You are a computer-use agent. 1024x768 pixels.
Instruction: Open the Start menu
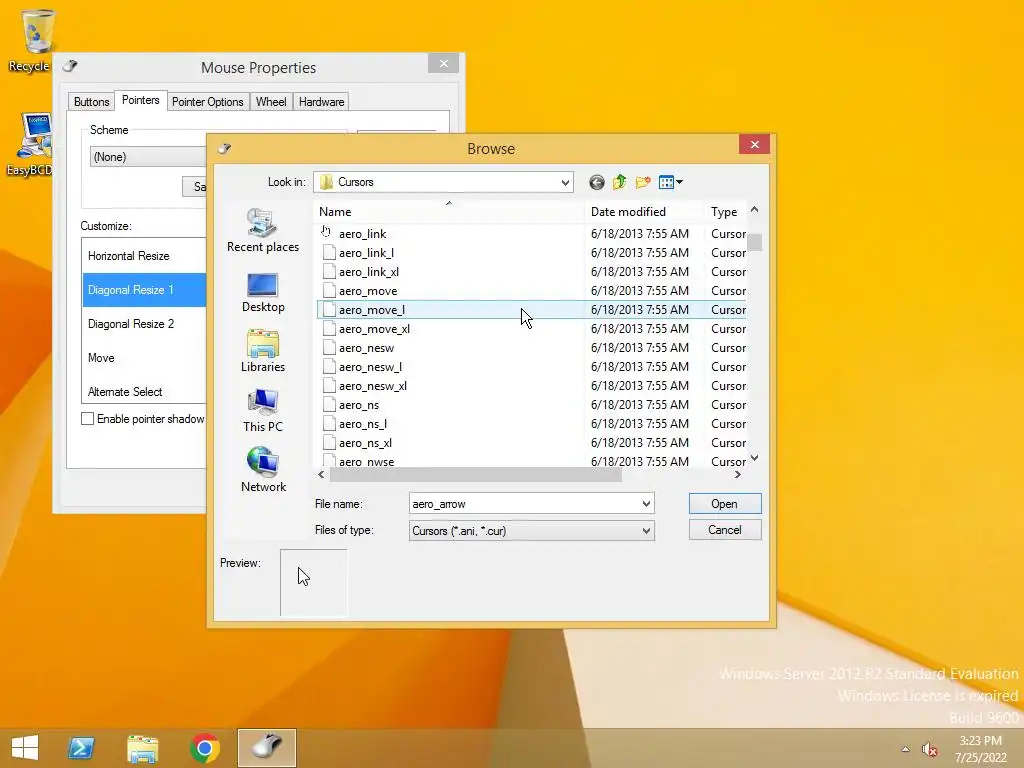pos(25,748)
